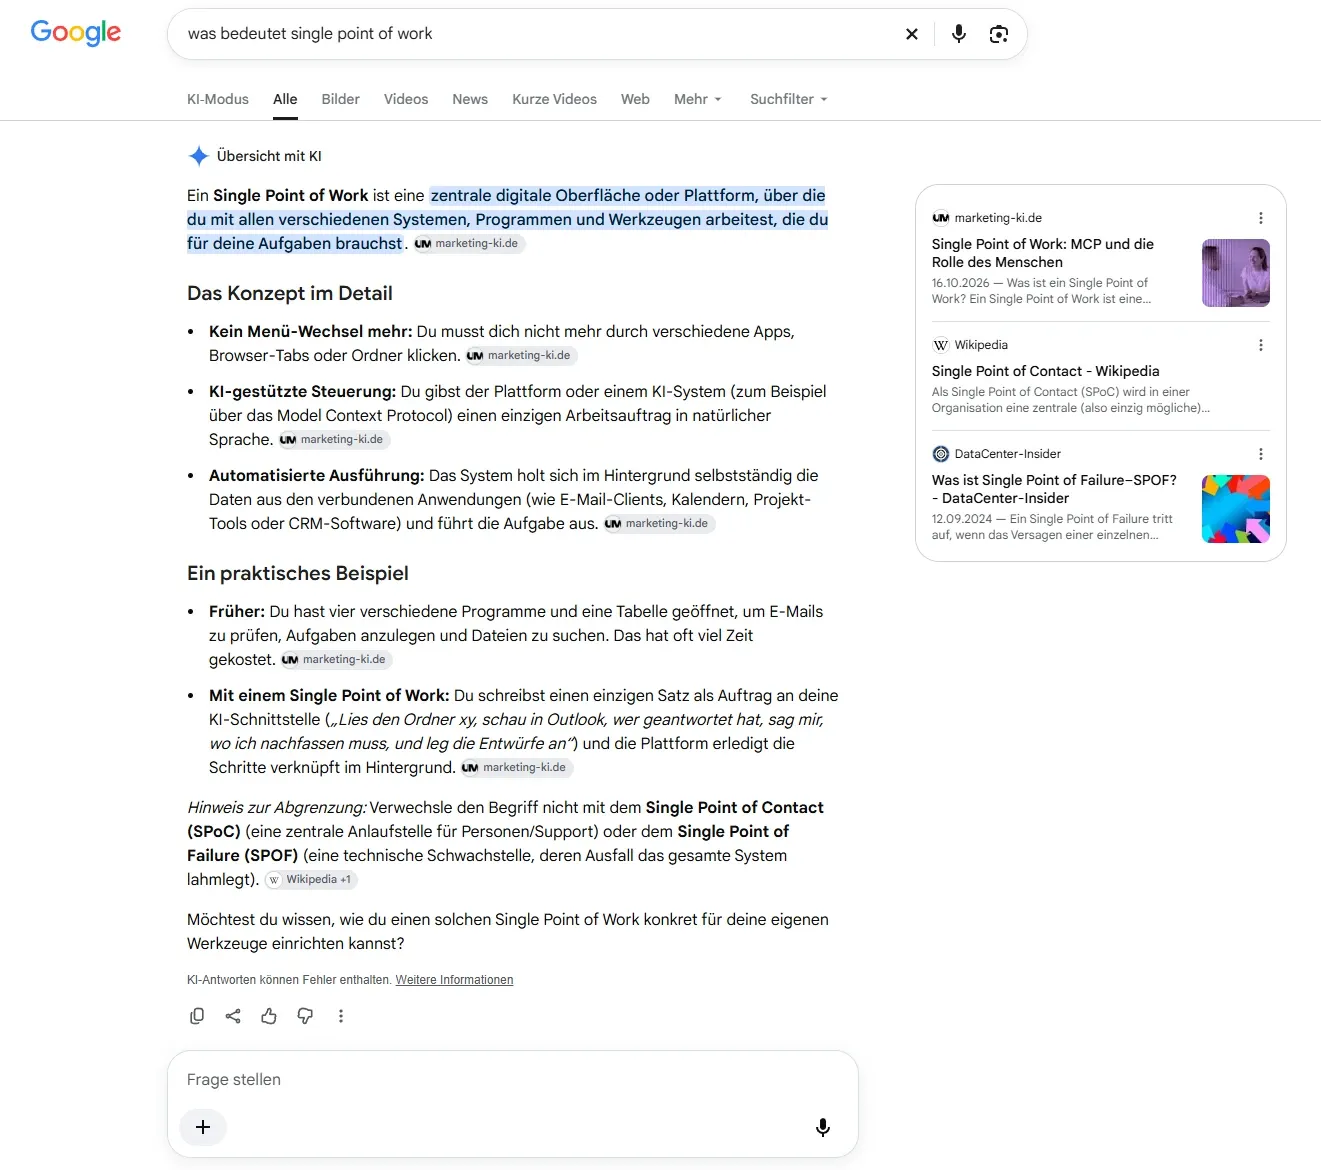Click the Wikipedia +1 source chip

[x=311, y=880]
